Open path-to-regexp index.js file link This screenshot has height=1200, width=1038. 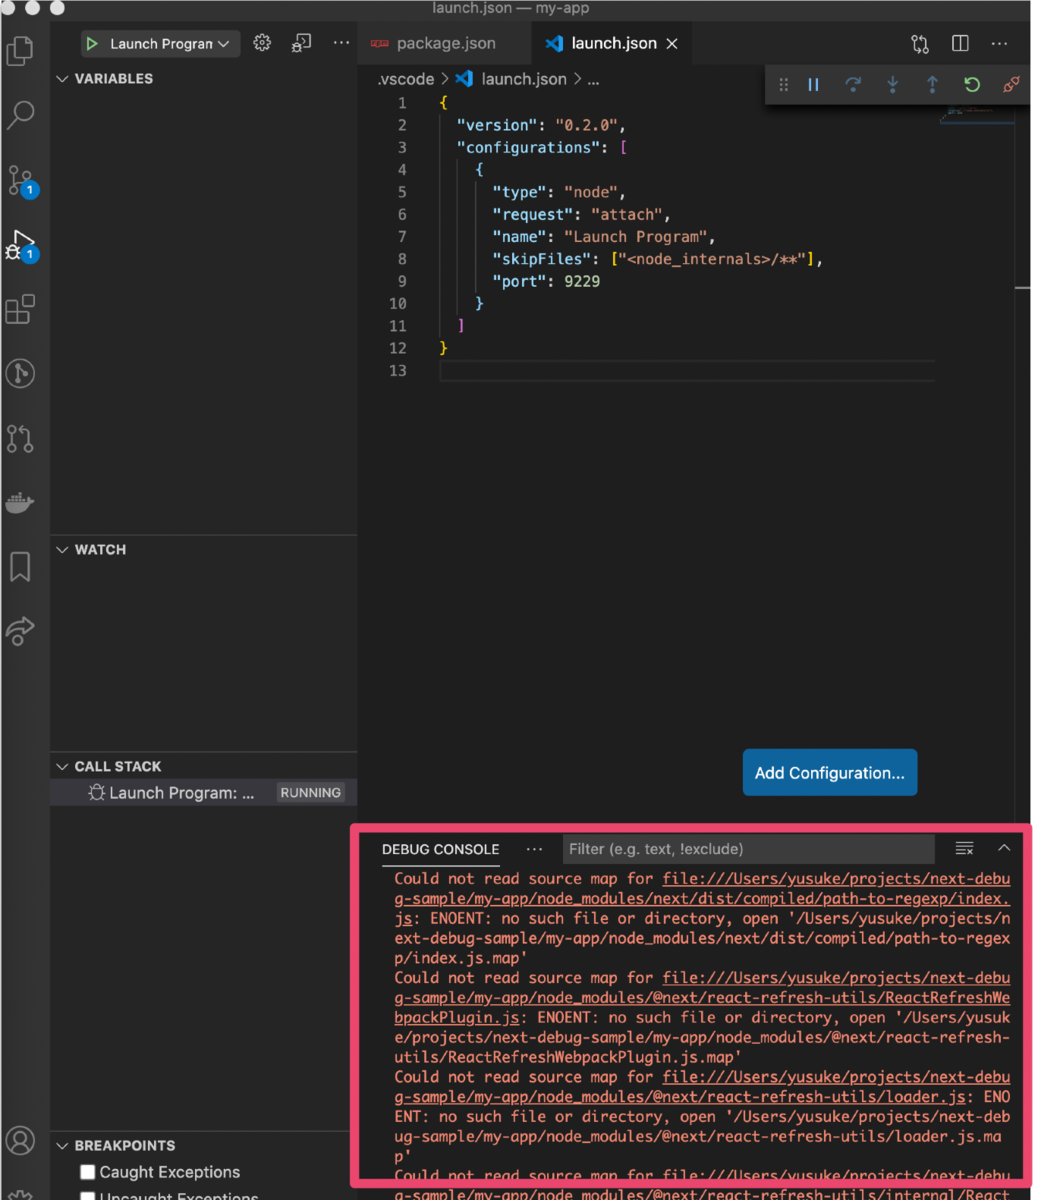click(x=702, y=898)
